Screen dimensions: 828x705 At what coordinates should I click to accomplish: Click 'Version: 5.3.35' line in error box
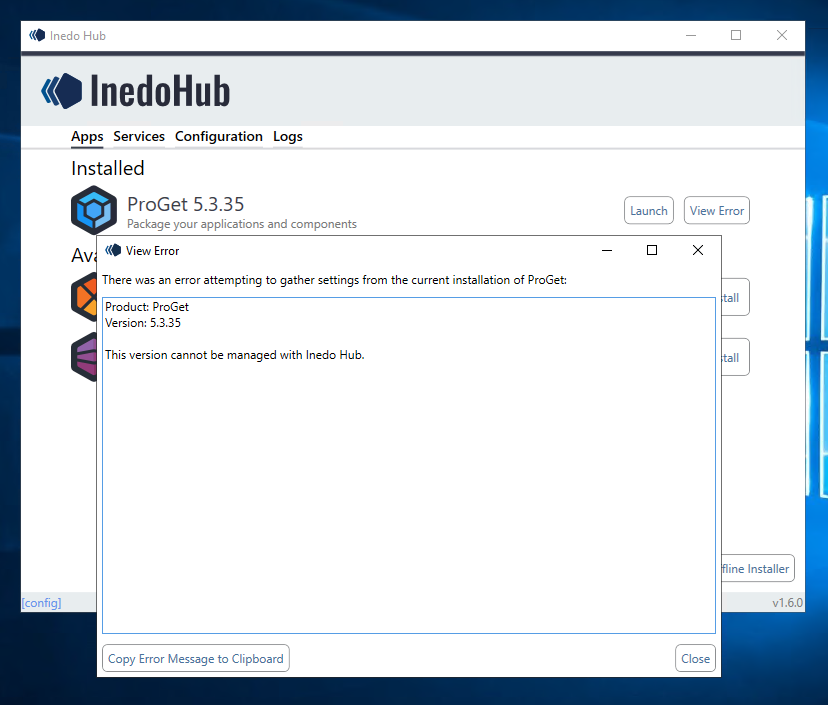pos(143,323)
